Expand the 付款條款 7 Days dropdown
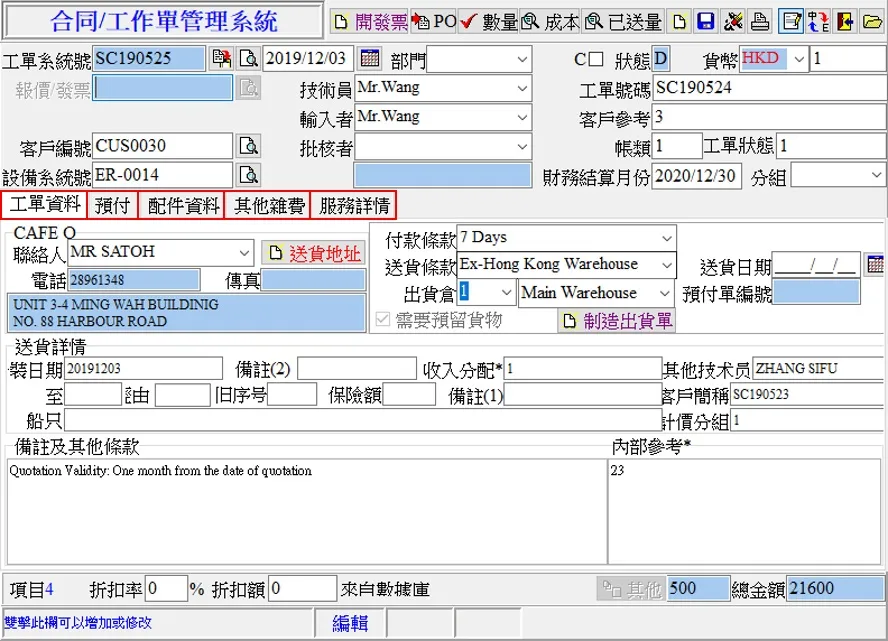 coord(666,238)
